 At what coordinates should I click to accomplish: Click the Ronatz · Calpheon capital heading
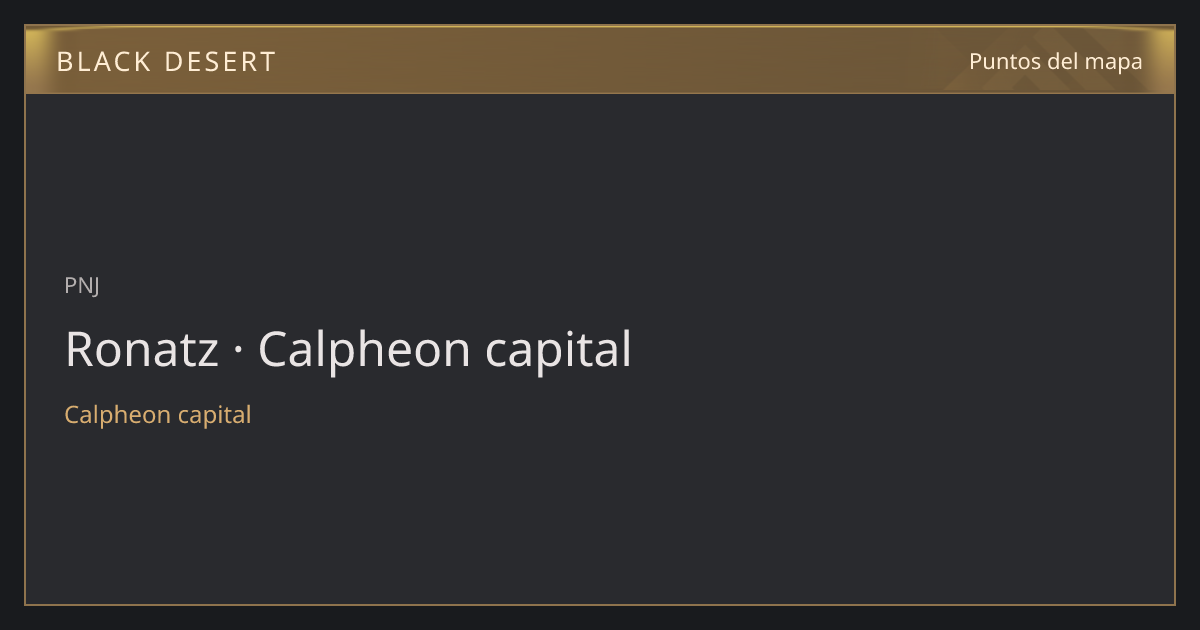click(x=348, y=350)
